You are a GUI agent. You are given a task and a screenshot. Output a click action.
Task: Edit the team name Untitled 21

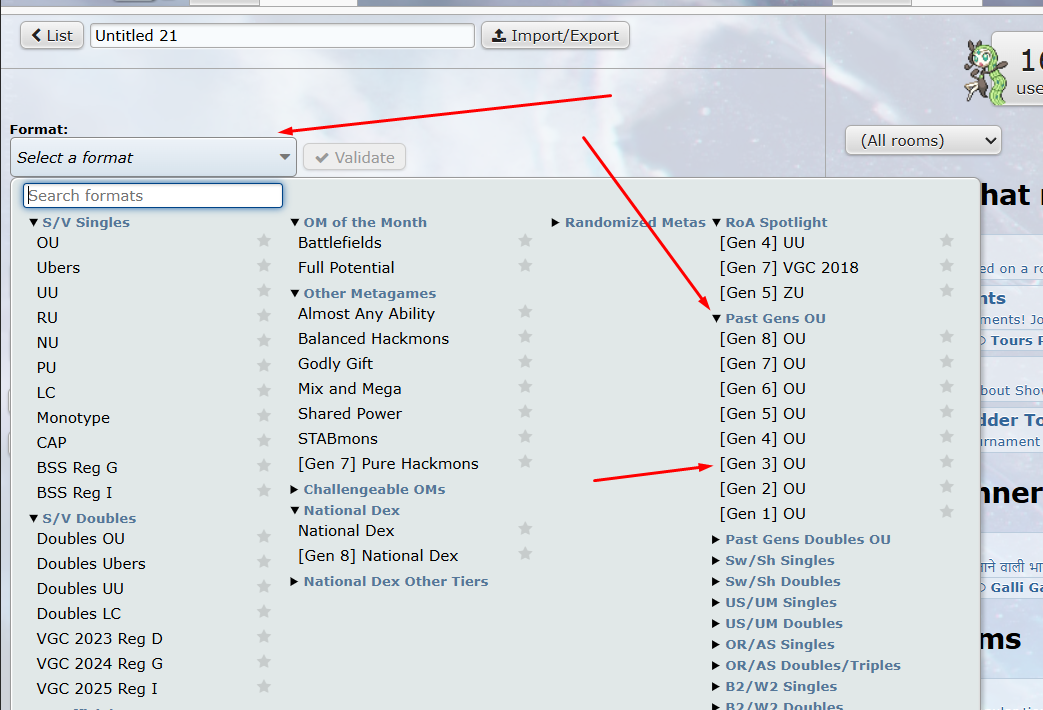click(x=282, y=36)
